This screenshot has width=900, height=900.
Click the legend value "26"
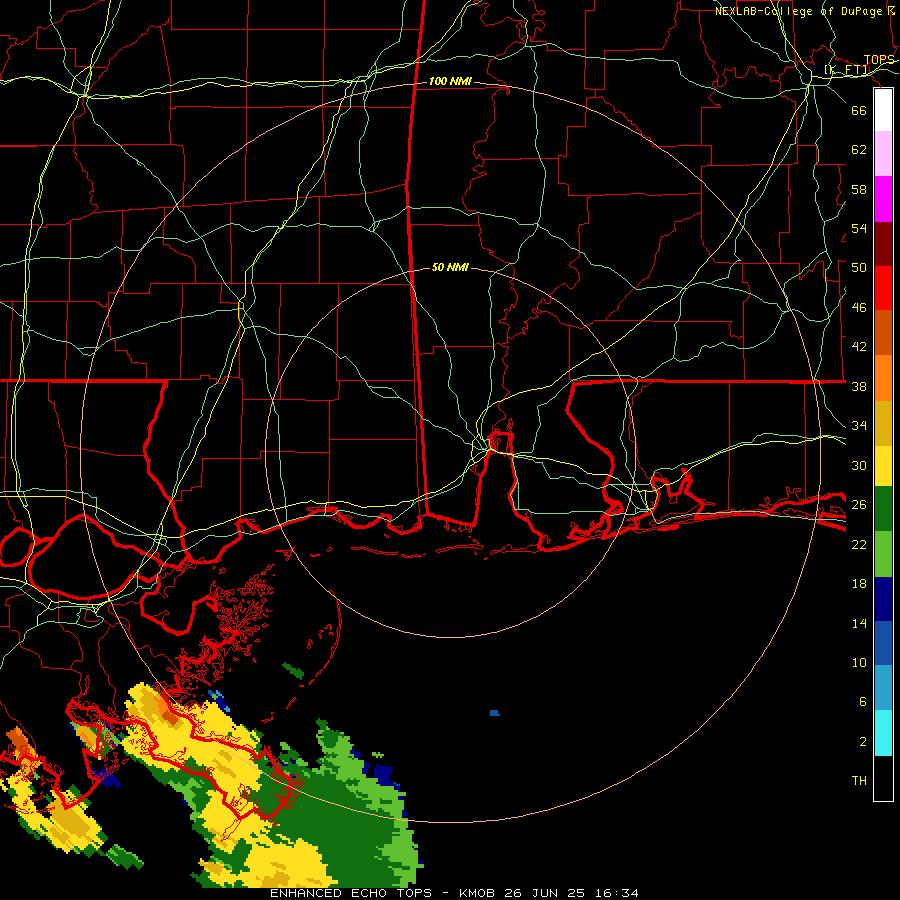click(x=859, y=505)
